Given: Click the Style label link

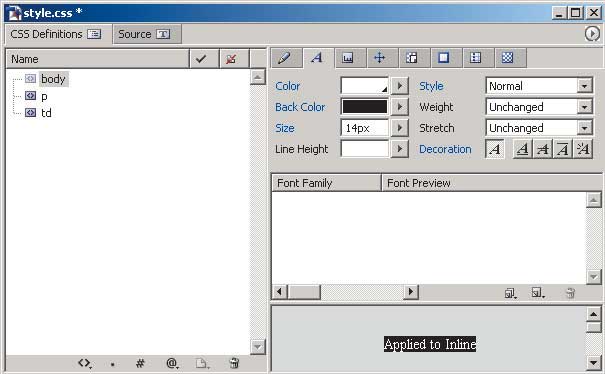Looking at the screenshot, I should pos(431,86).
